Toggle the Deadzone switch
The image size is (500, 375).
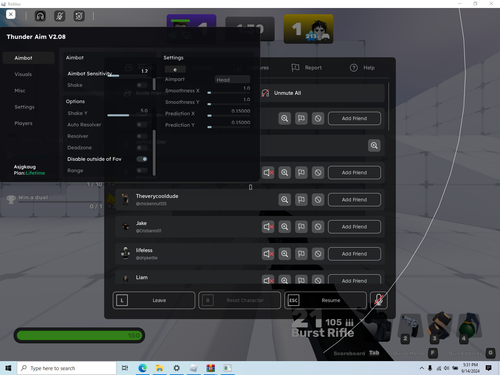coord(142,147)
